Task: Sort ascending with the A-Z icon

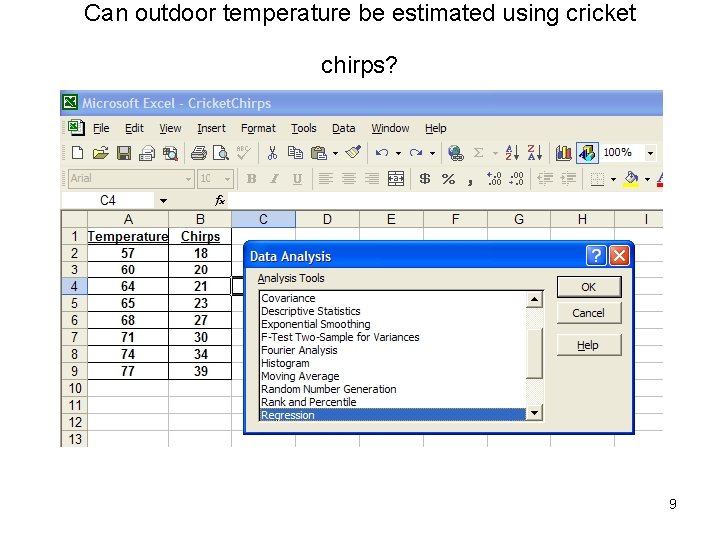Action: [512, 153]
